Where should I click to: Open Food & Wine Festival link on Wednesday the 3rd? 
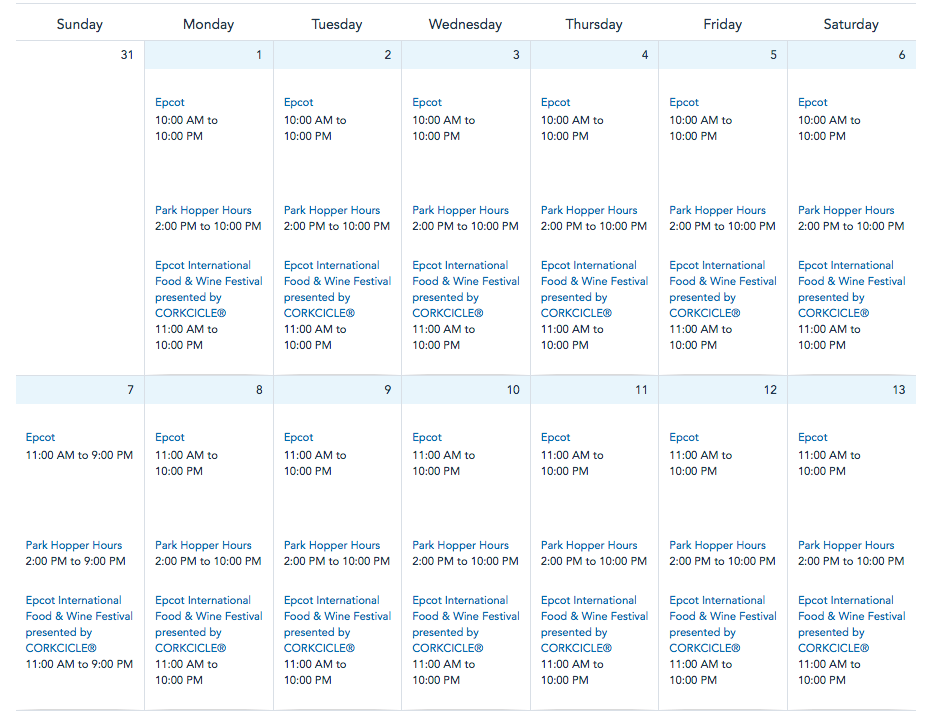[465, 281]
